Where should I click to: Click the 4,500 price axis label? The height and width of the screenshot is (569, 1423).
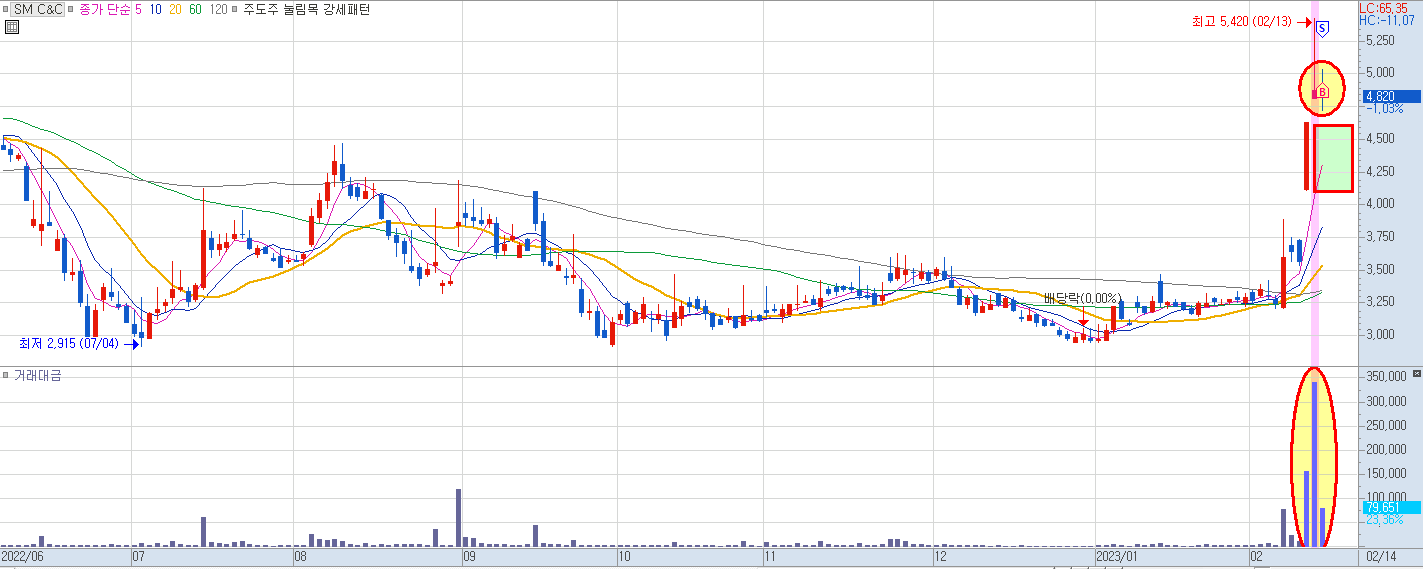pyautogui.click(x=1379, y=139)
